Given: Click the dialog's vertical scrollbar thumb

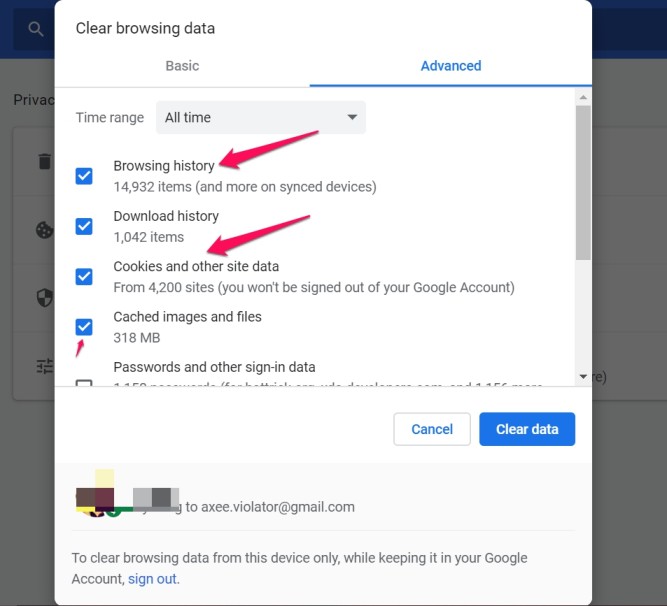Looking at the screenshot, I should (583, 183).
